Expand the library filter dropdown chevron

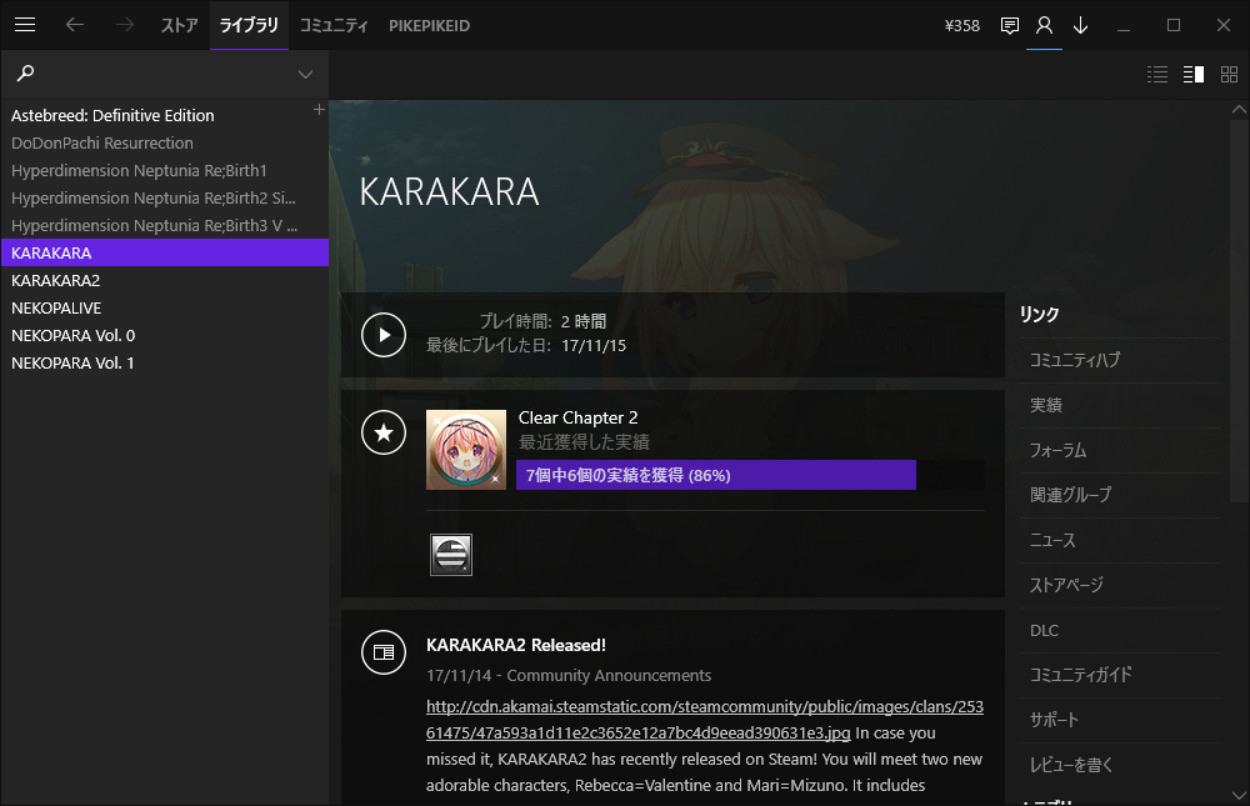click(305, 74)
